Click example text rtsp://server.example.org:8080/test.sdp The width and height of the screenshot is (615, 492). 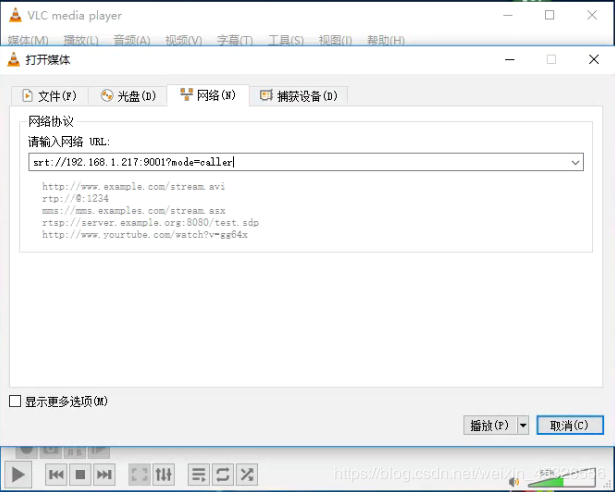click(150, 222)
